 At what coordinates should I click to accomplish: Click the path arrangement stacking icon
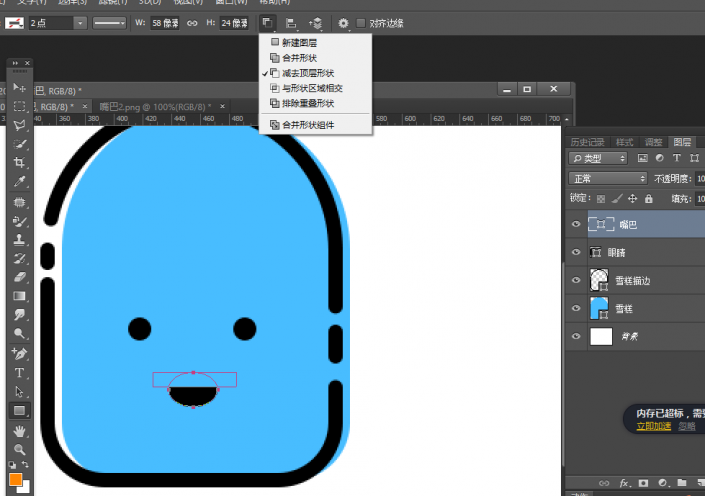(x=316, y=23)
